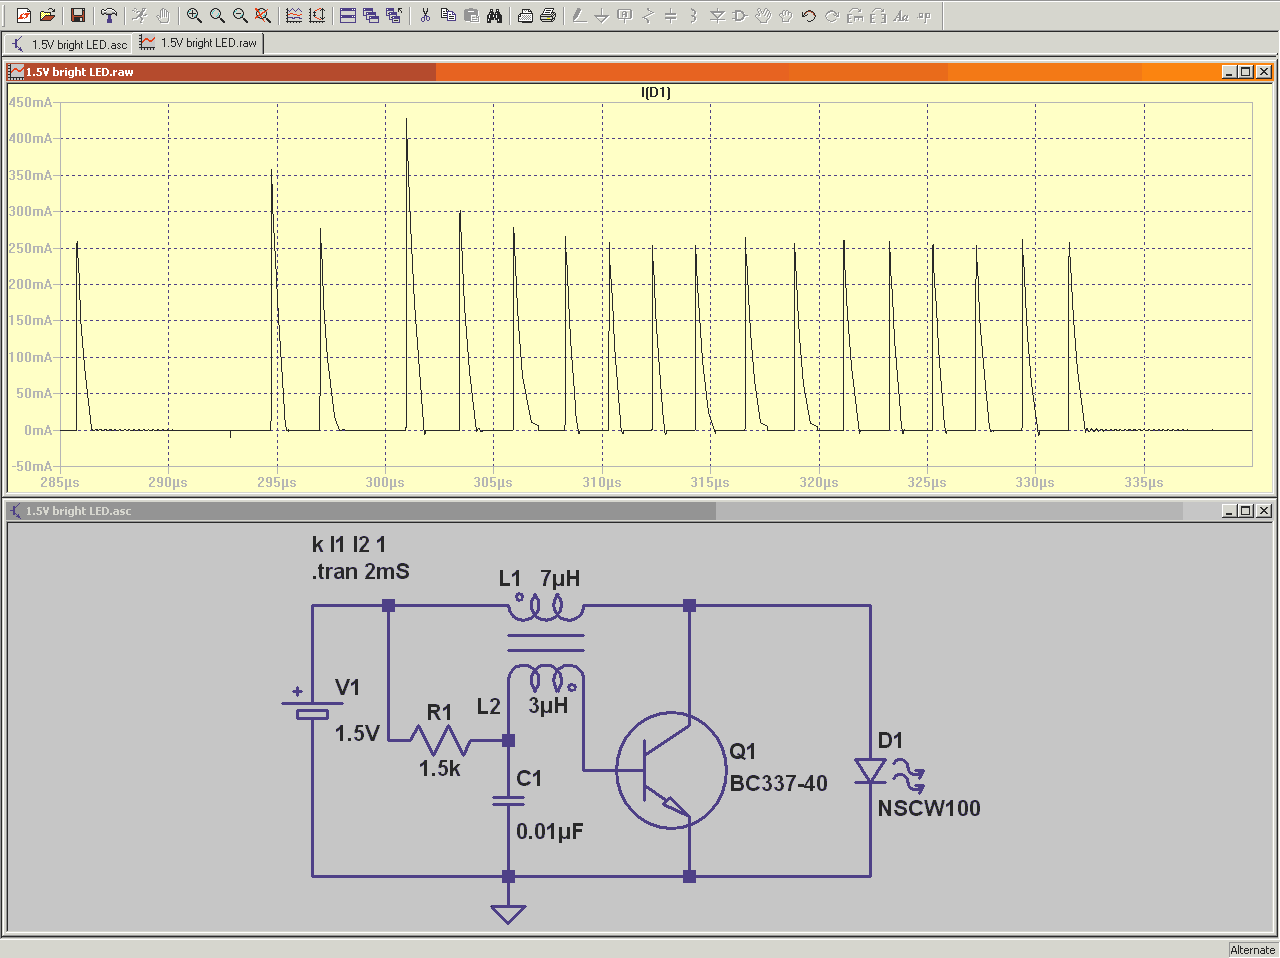Screen dimensions: 1280x958
Task: Select the Move open-hand tool
Action: pos(763,16)
